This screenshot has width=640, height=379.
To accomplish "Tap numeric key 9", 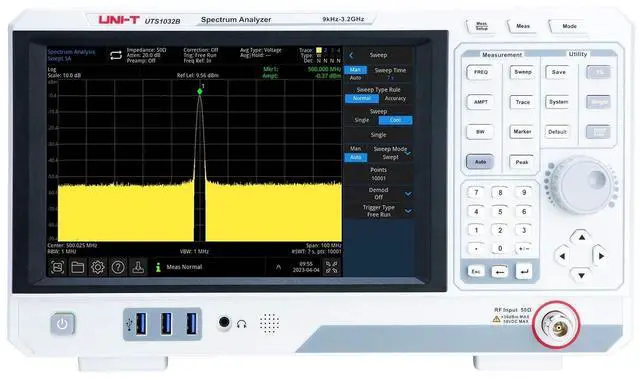I will [524, 193].
